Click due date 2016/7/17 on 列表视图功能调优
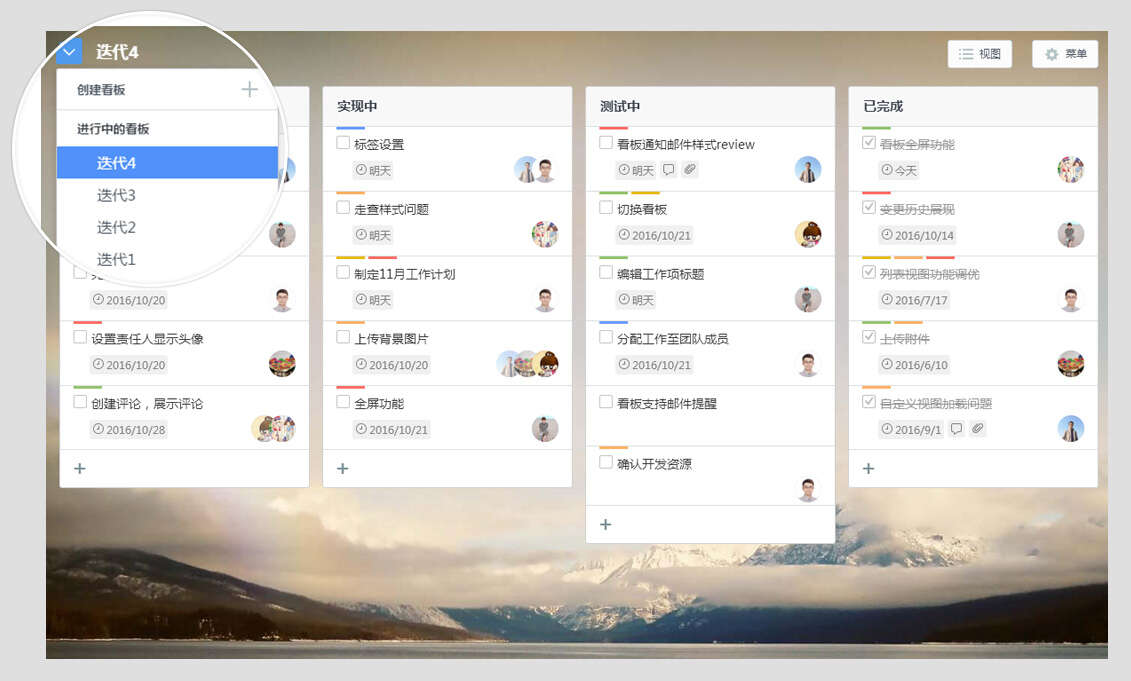This screenshot has height=681, width=1131. (x=915, y=300)
